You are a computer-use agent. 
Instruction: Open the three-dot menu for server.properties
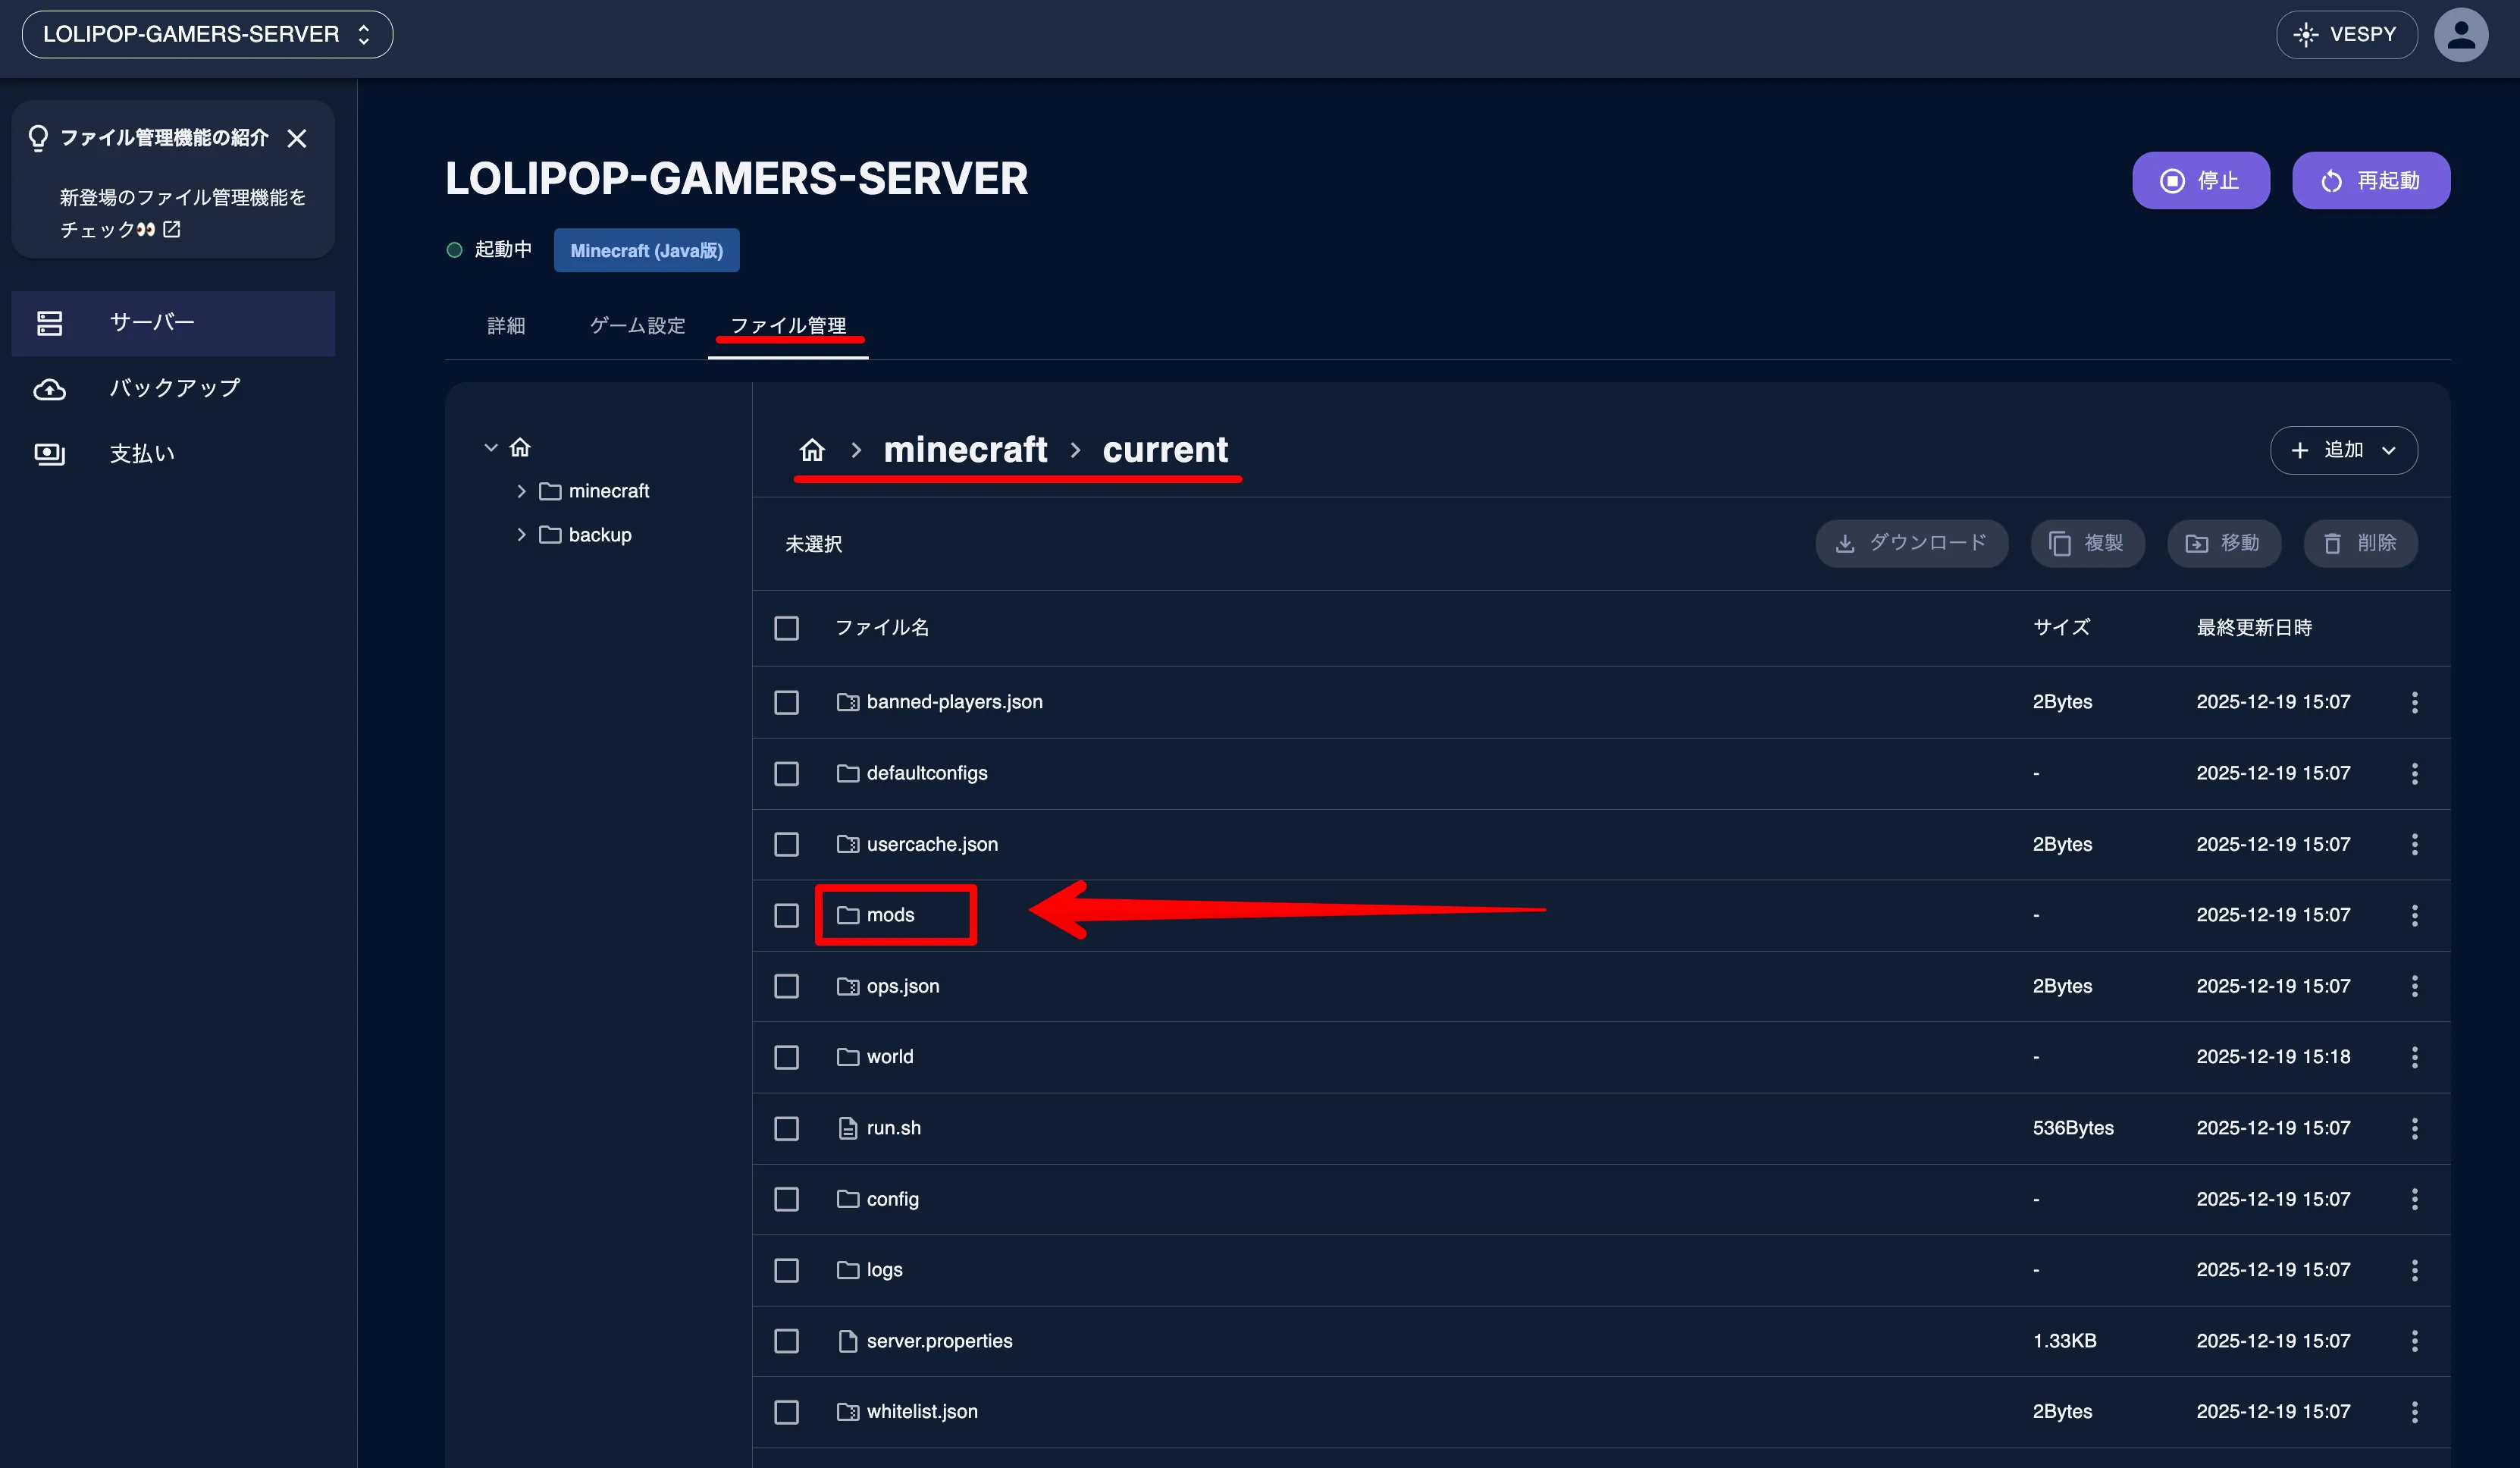(x=2414, y=1341)
